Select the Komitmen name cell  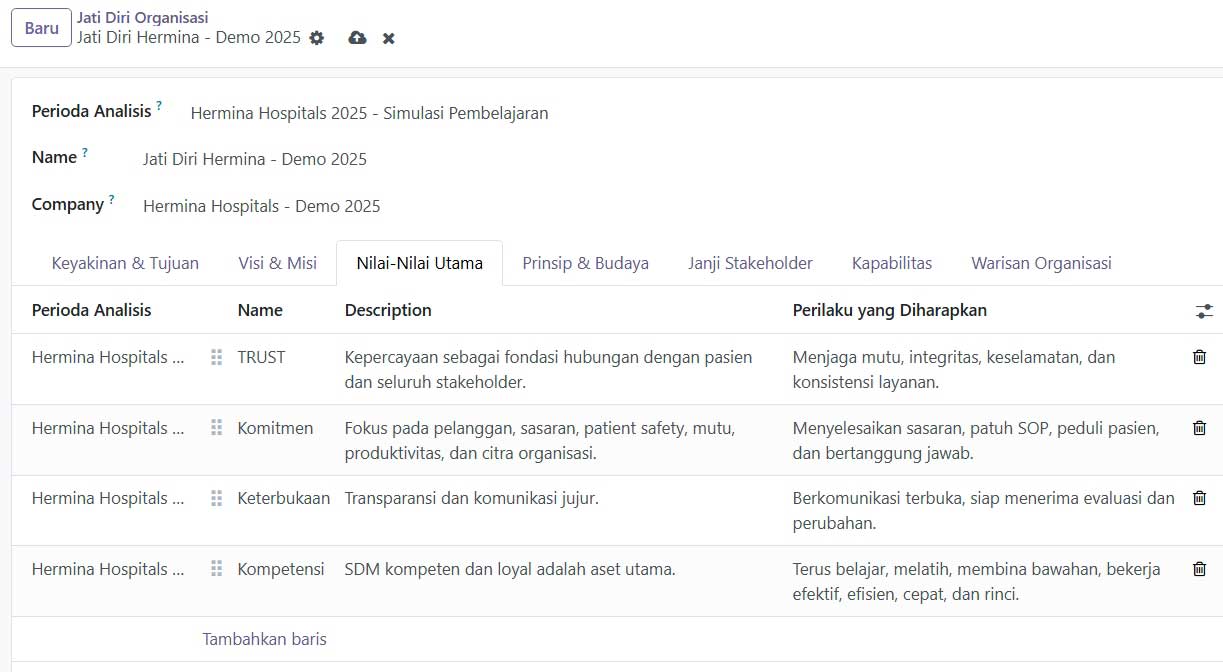275,428
